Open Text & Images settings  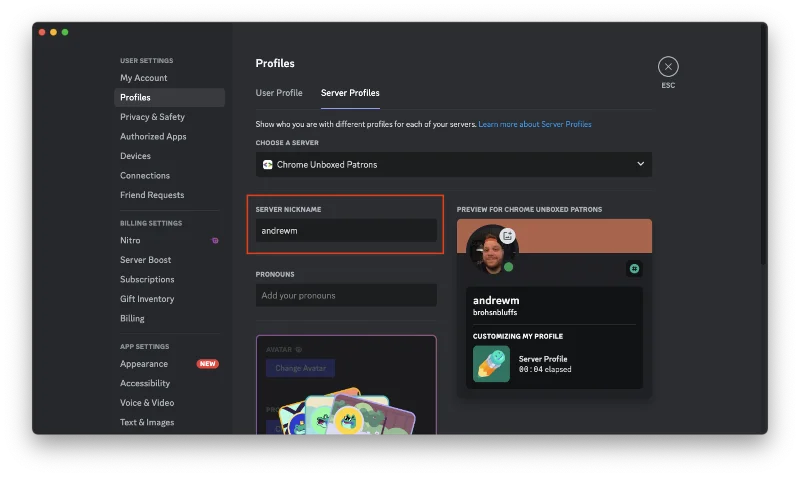(x=169, y=422)
